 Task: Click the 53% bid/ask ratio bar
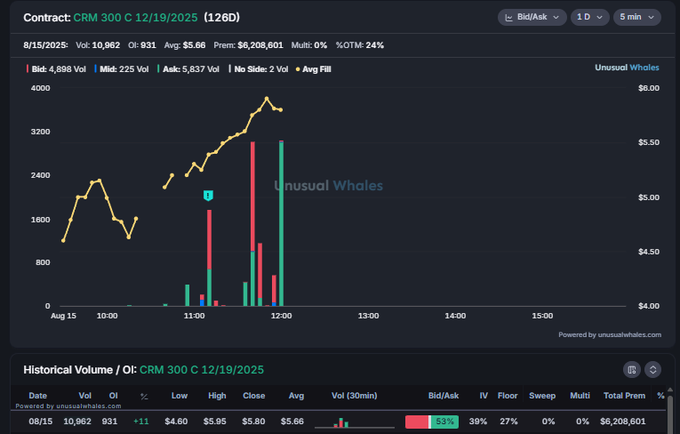[432, 422]
